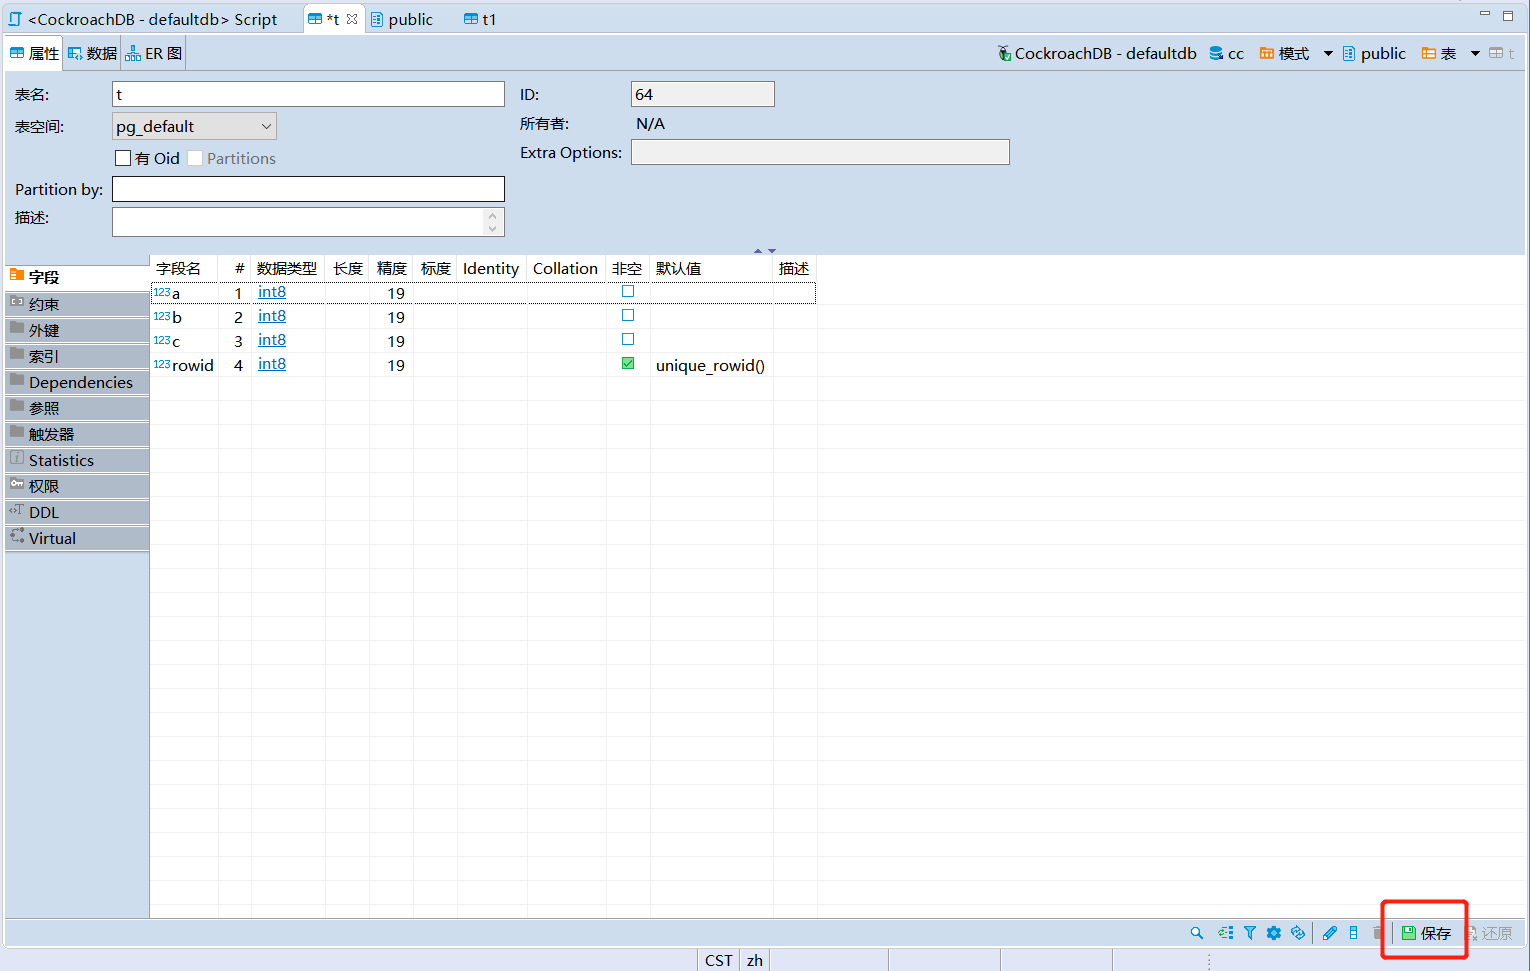Click the cc database breadcrumb
Screen dimensions: 1530x971
(1226, 54)
